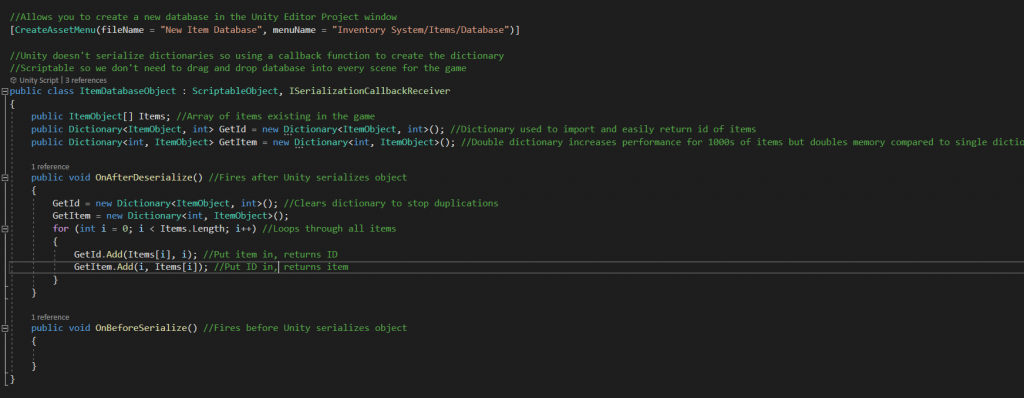Click ScriptableObject in the class declaration

click(x=230, y=91)
